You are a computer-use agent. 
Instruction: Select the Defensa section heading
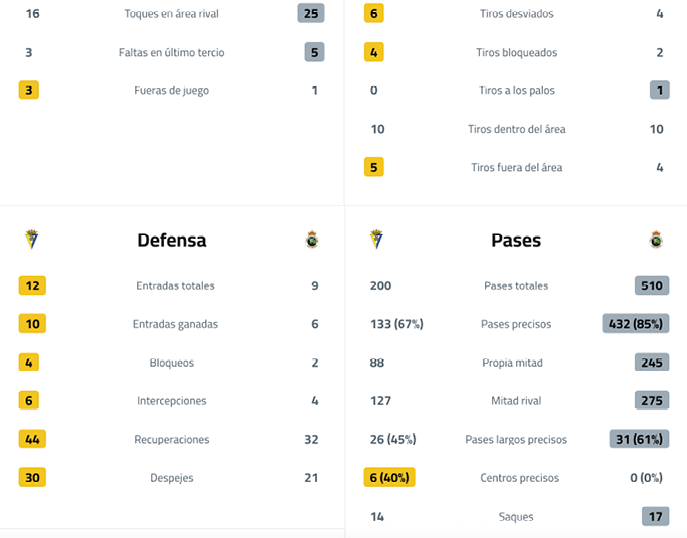172,240
